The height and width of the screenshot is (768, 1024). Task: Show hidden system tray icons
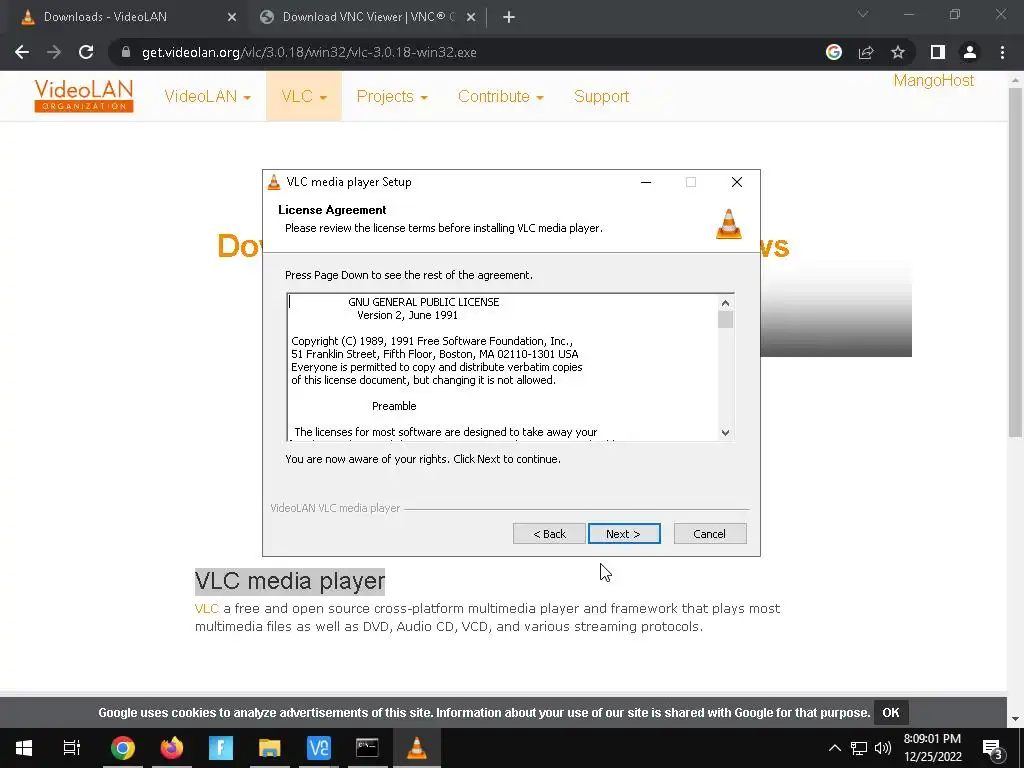[834, 748]
